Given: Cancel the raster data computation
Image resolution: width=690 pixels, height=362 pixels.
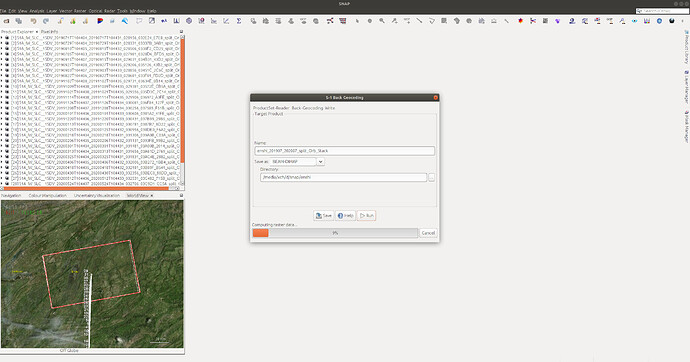Looking at the screenshot, I should click(428, 233).
